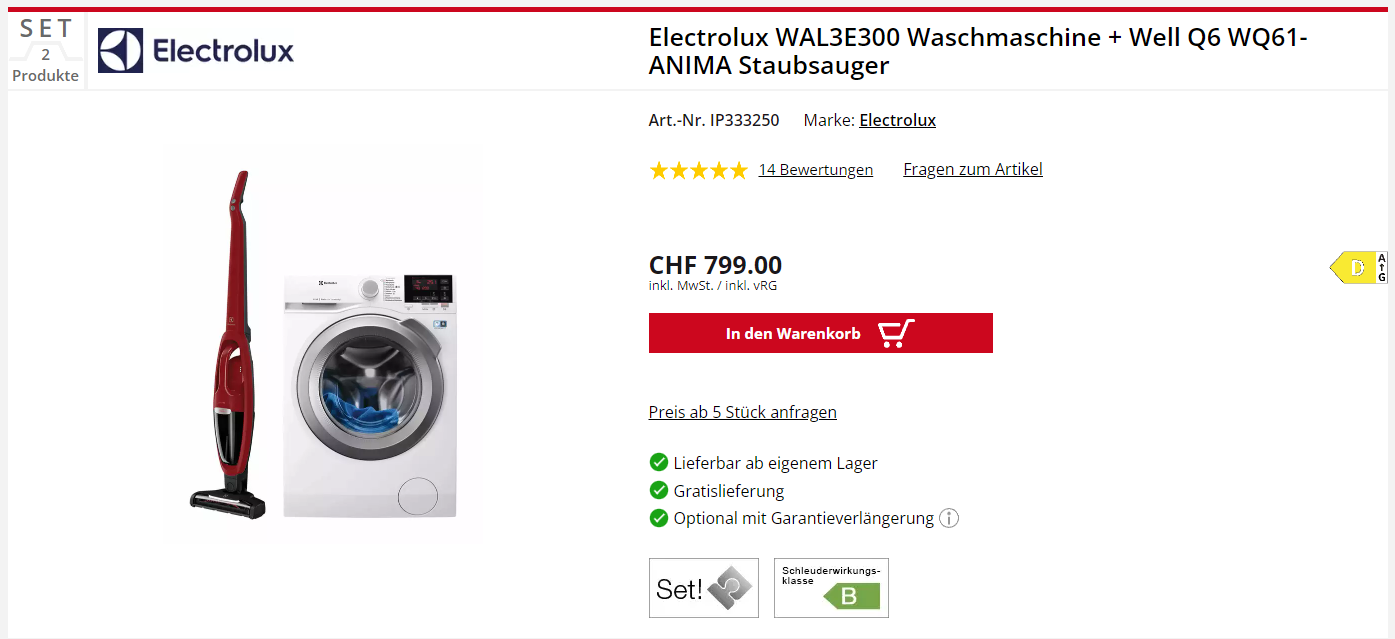
Task: Click the Electrolux brand logo
Action: pos(196,50)
